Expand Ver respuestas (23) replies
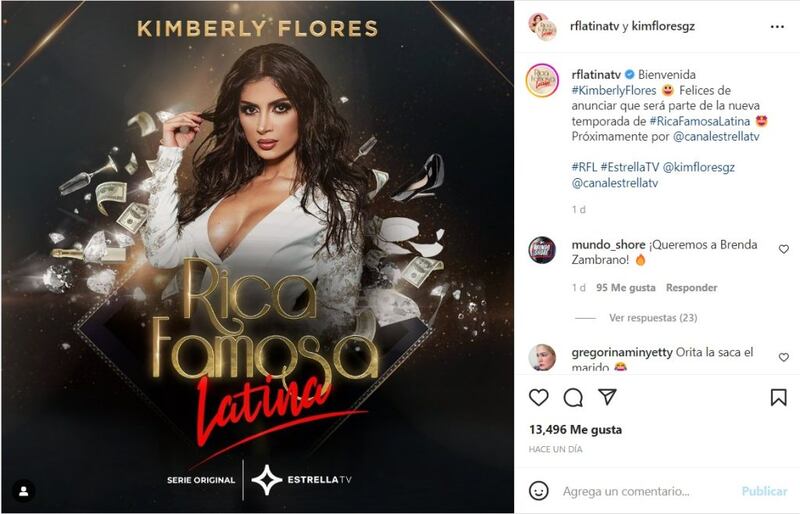 653,318
